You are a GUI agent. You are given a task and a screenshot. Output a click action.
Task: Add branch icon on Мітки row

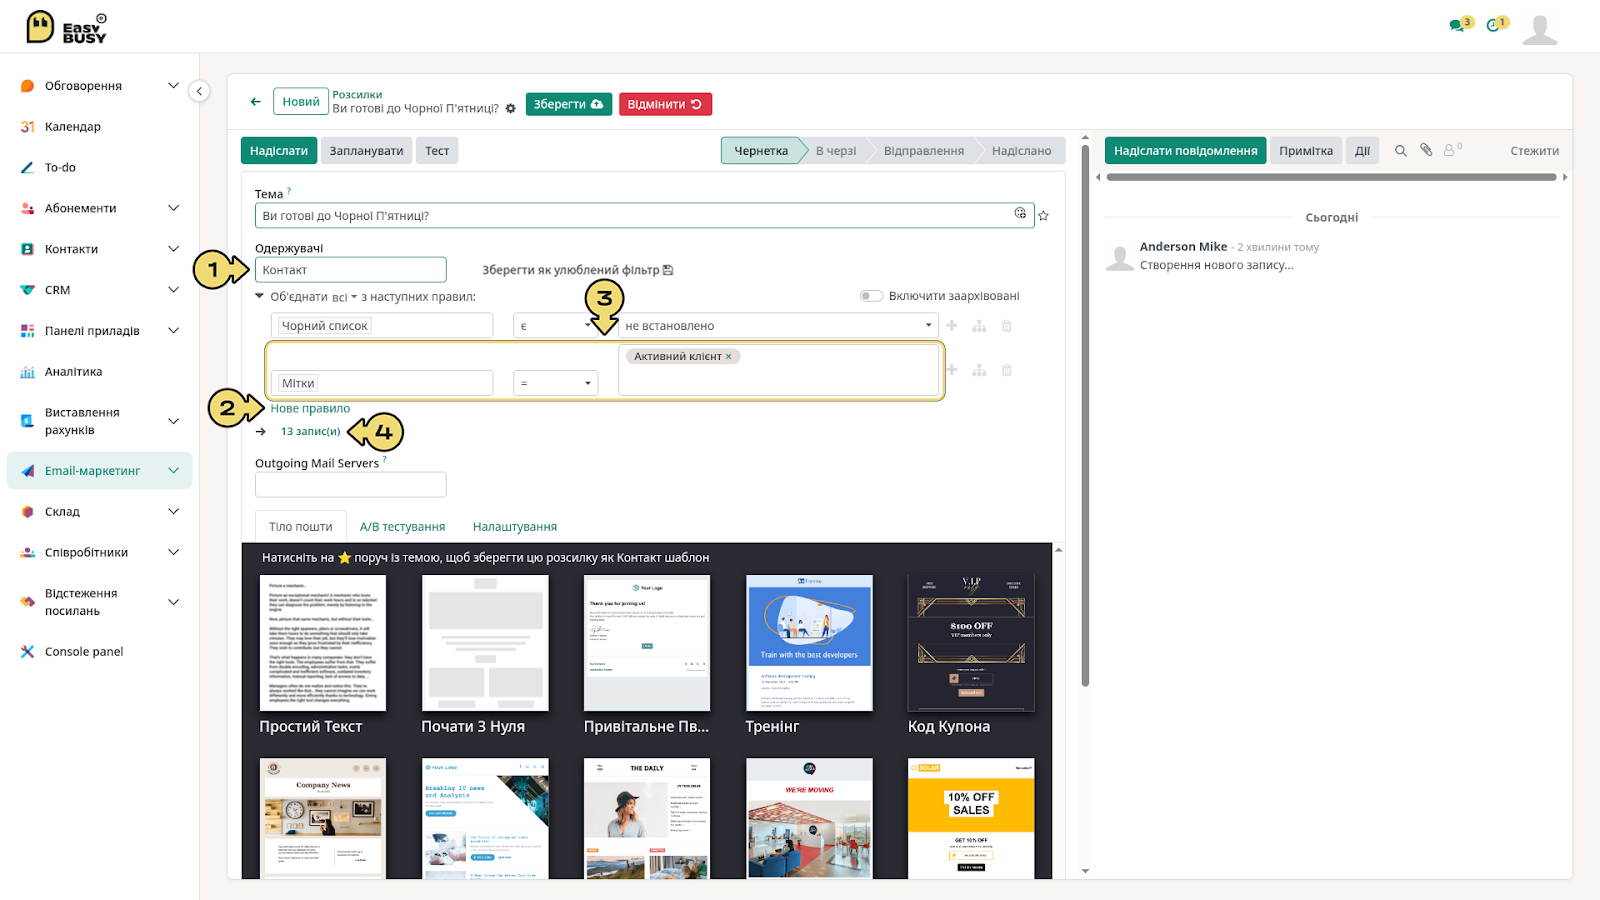[979, 370]
